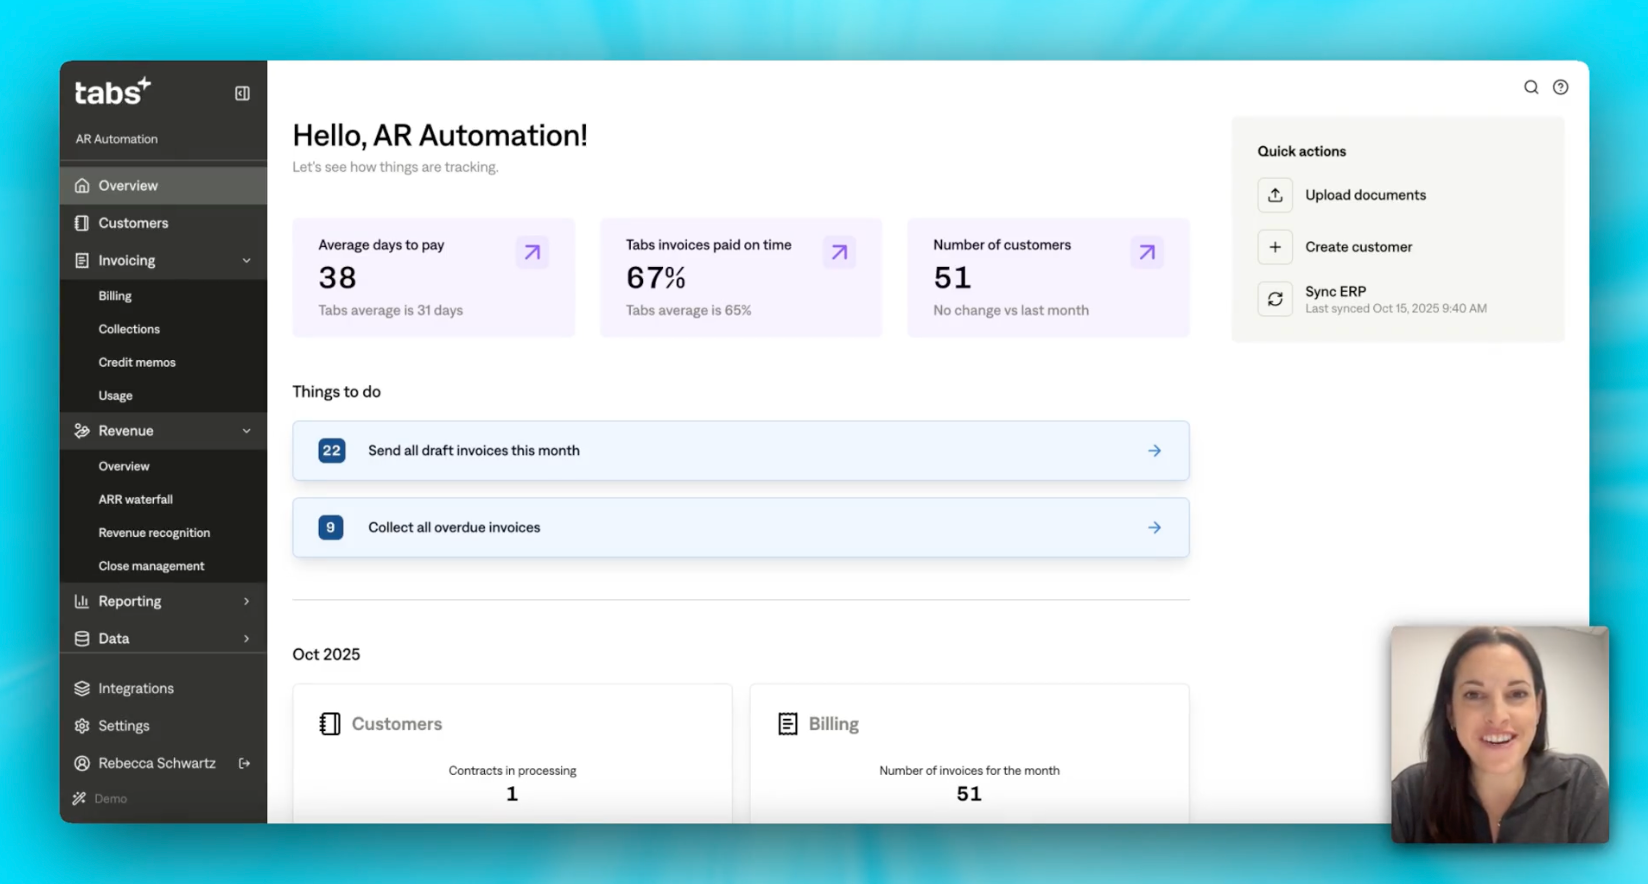Click Sync ERP quick action
1648x884 pixels.
coord(1335,291)
